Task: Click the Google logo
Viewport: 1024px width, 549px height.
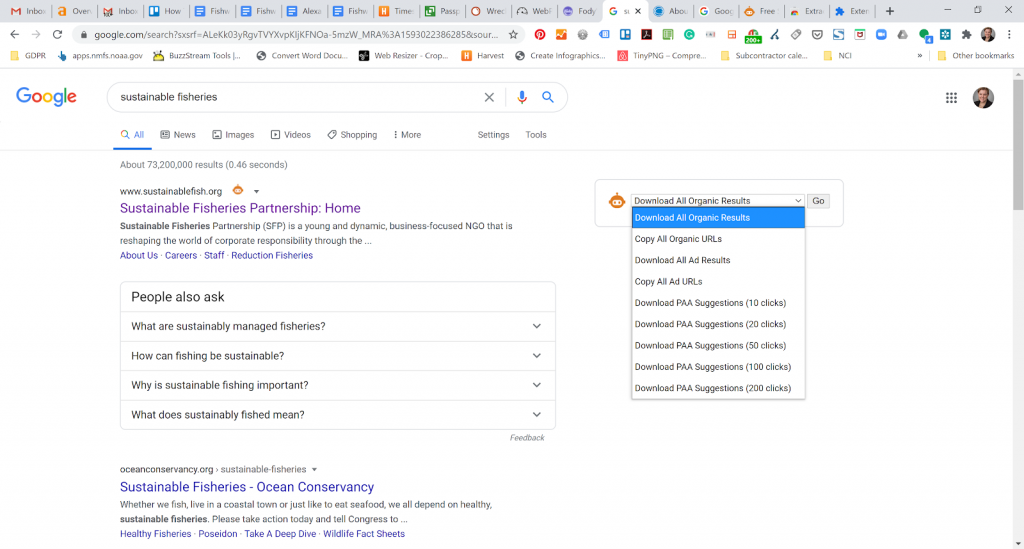Action: coord(46,97)
